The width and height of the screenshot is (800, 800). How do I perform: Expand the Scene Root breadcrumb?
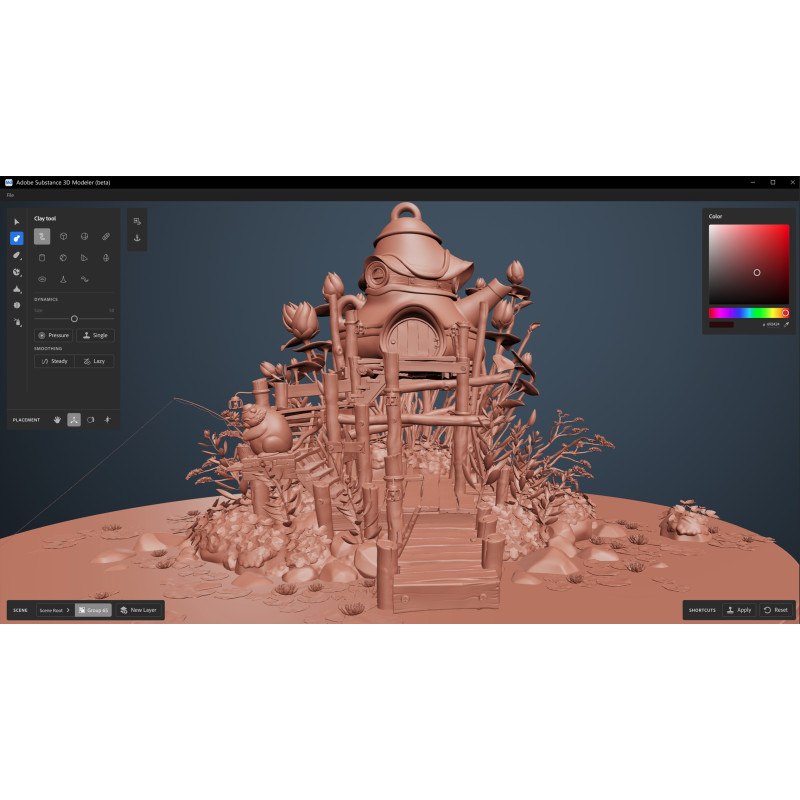(x=52, y=610)
